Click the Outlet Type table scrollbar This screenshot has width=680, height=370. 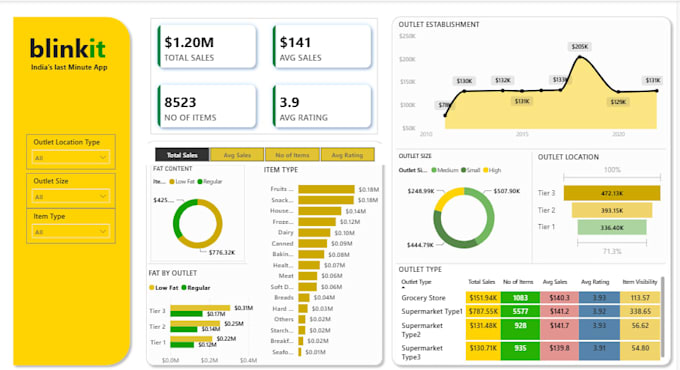tap(663, 318)
